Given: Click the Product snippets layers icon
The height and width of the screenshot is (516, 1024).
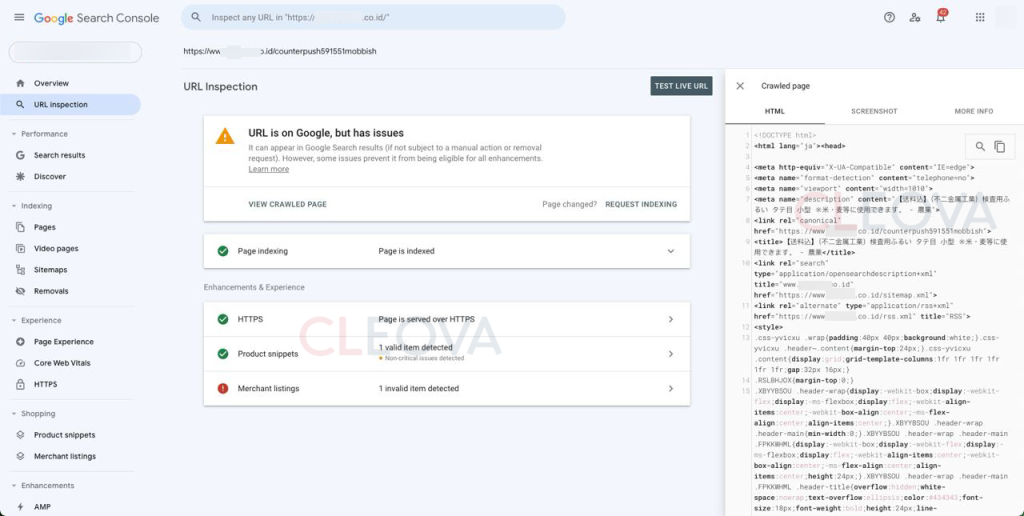Looking at the screenshot, I should 20,435.
